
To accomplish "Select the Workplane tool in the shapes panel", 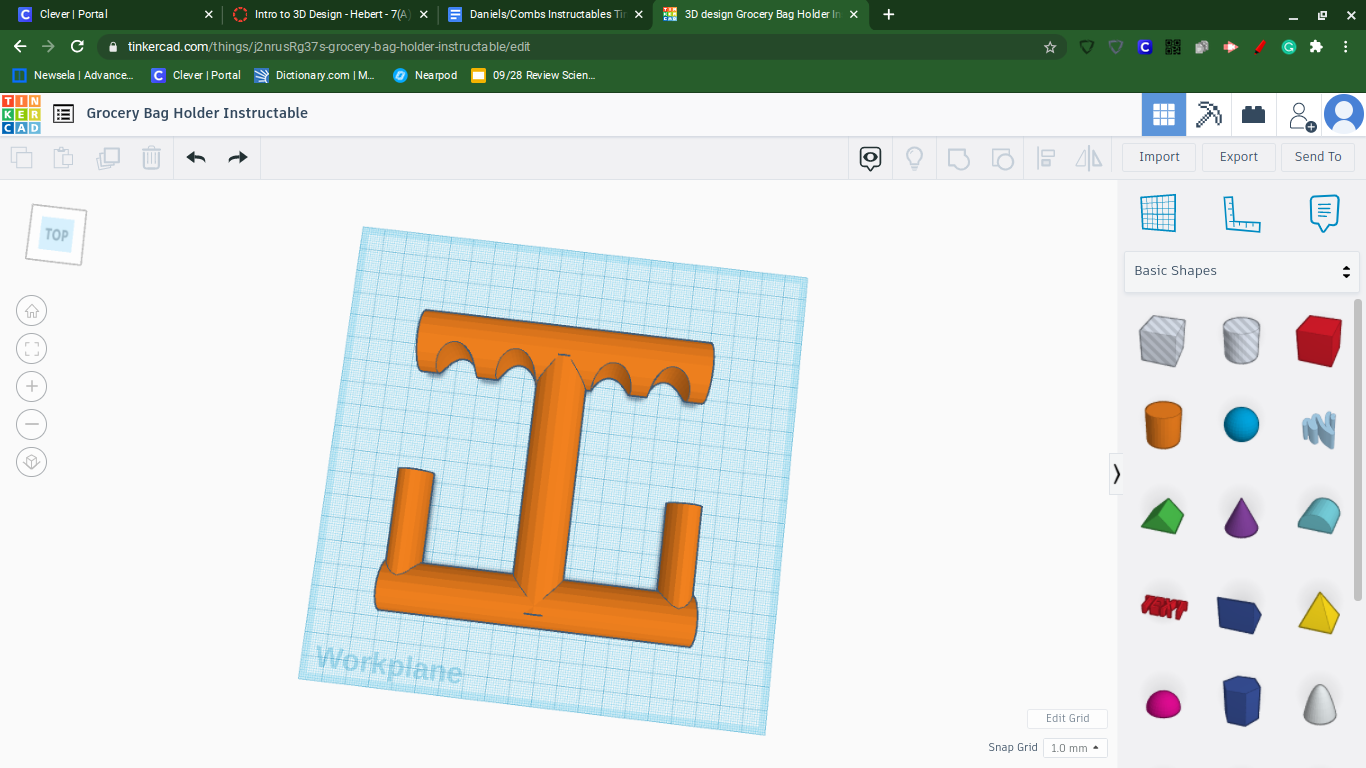I will pyautogui.click(x=1158, y=213).
